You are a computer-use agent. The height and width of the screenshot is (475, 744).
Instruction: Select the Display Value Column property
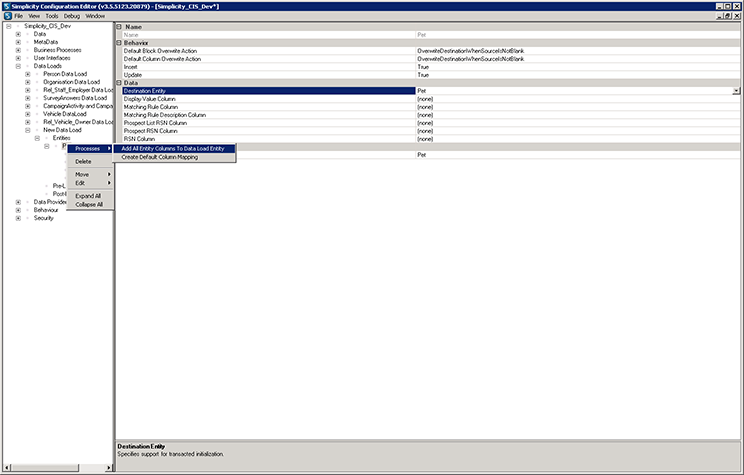coord(269,99)
